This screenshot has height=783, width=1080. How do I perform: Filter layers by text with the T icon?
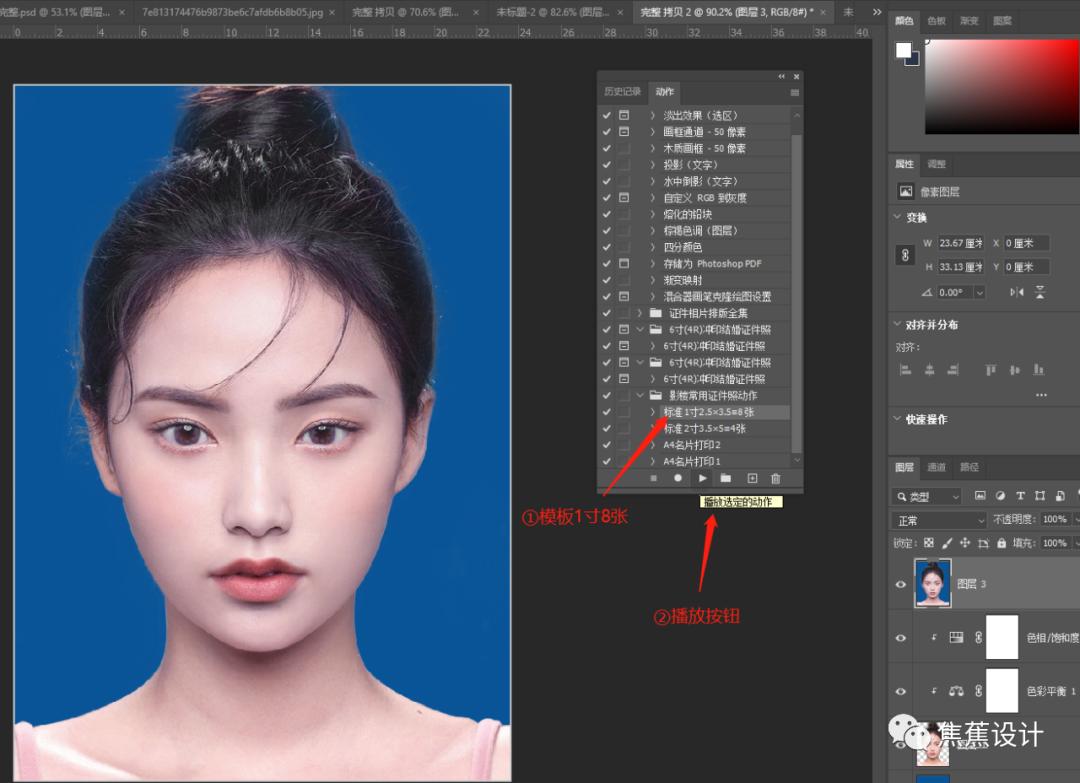pyautogui.click(x=1021, y=496)
